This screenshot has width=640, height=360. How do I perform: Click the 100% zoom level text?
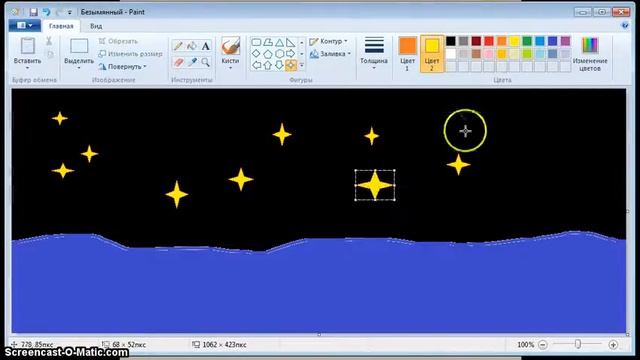click(x=525, y=345)
